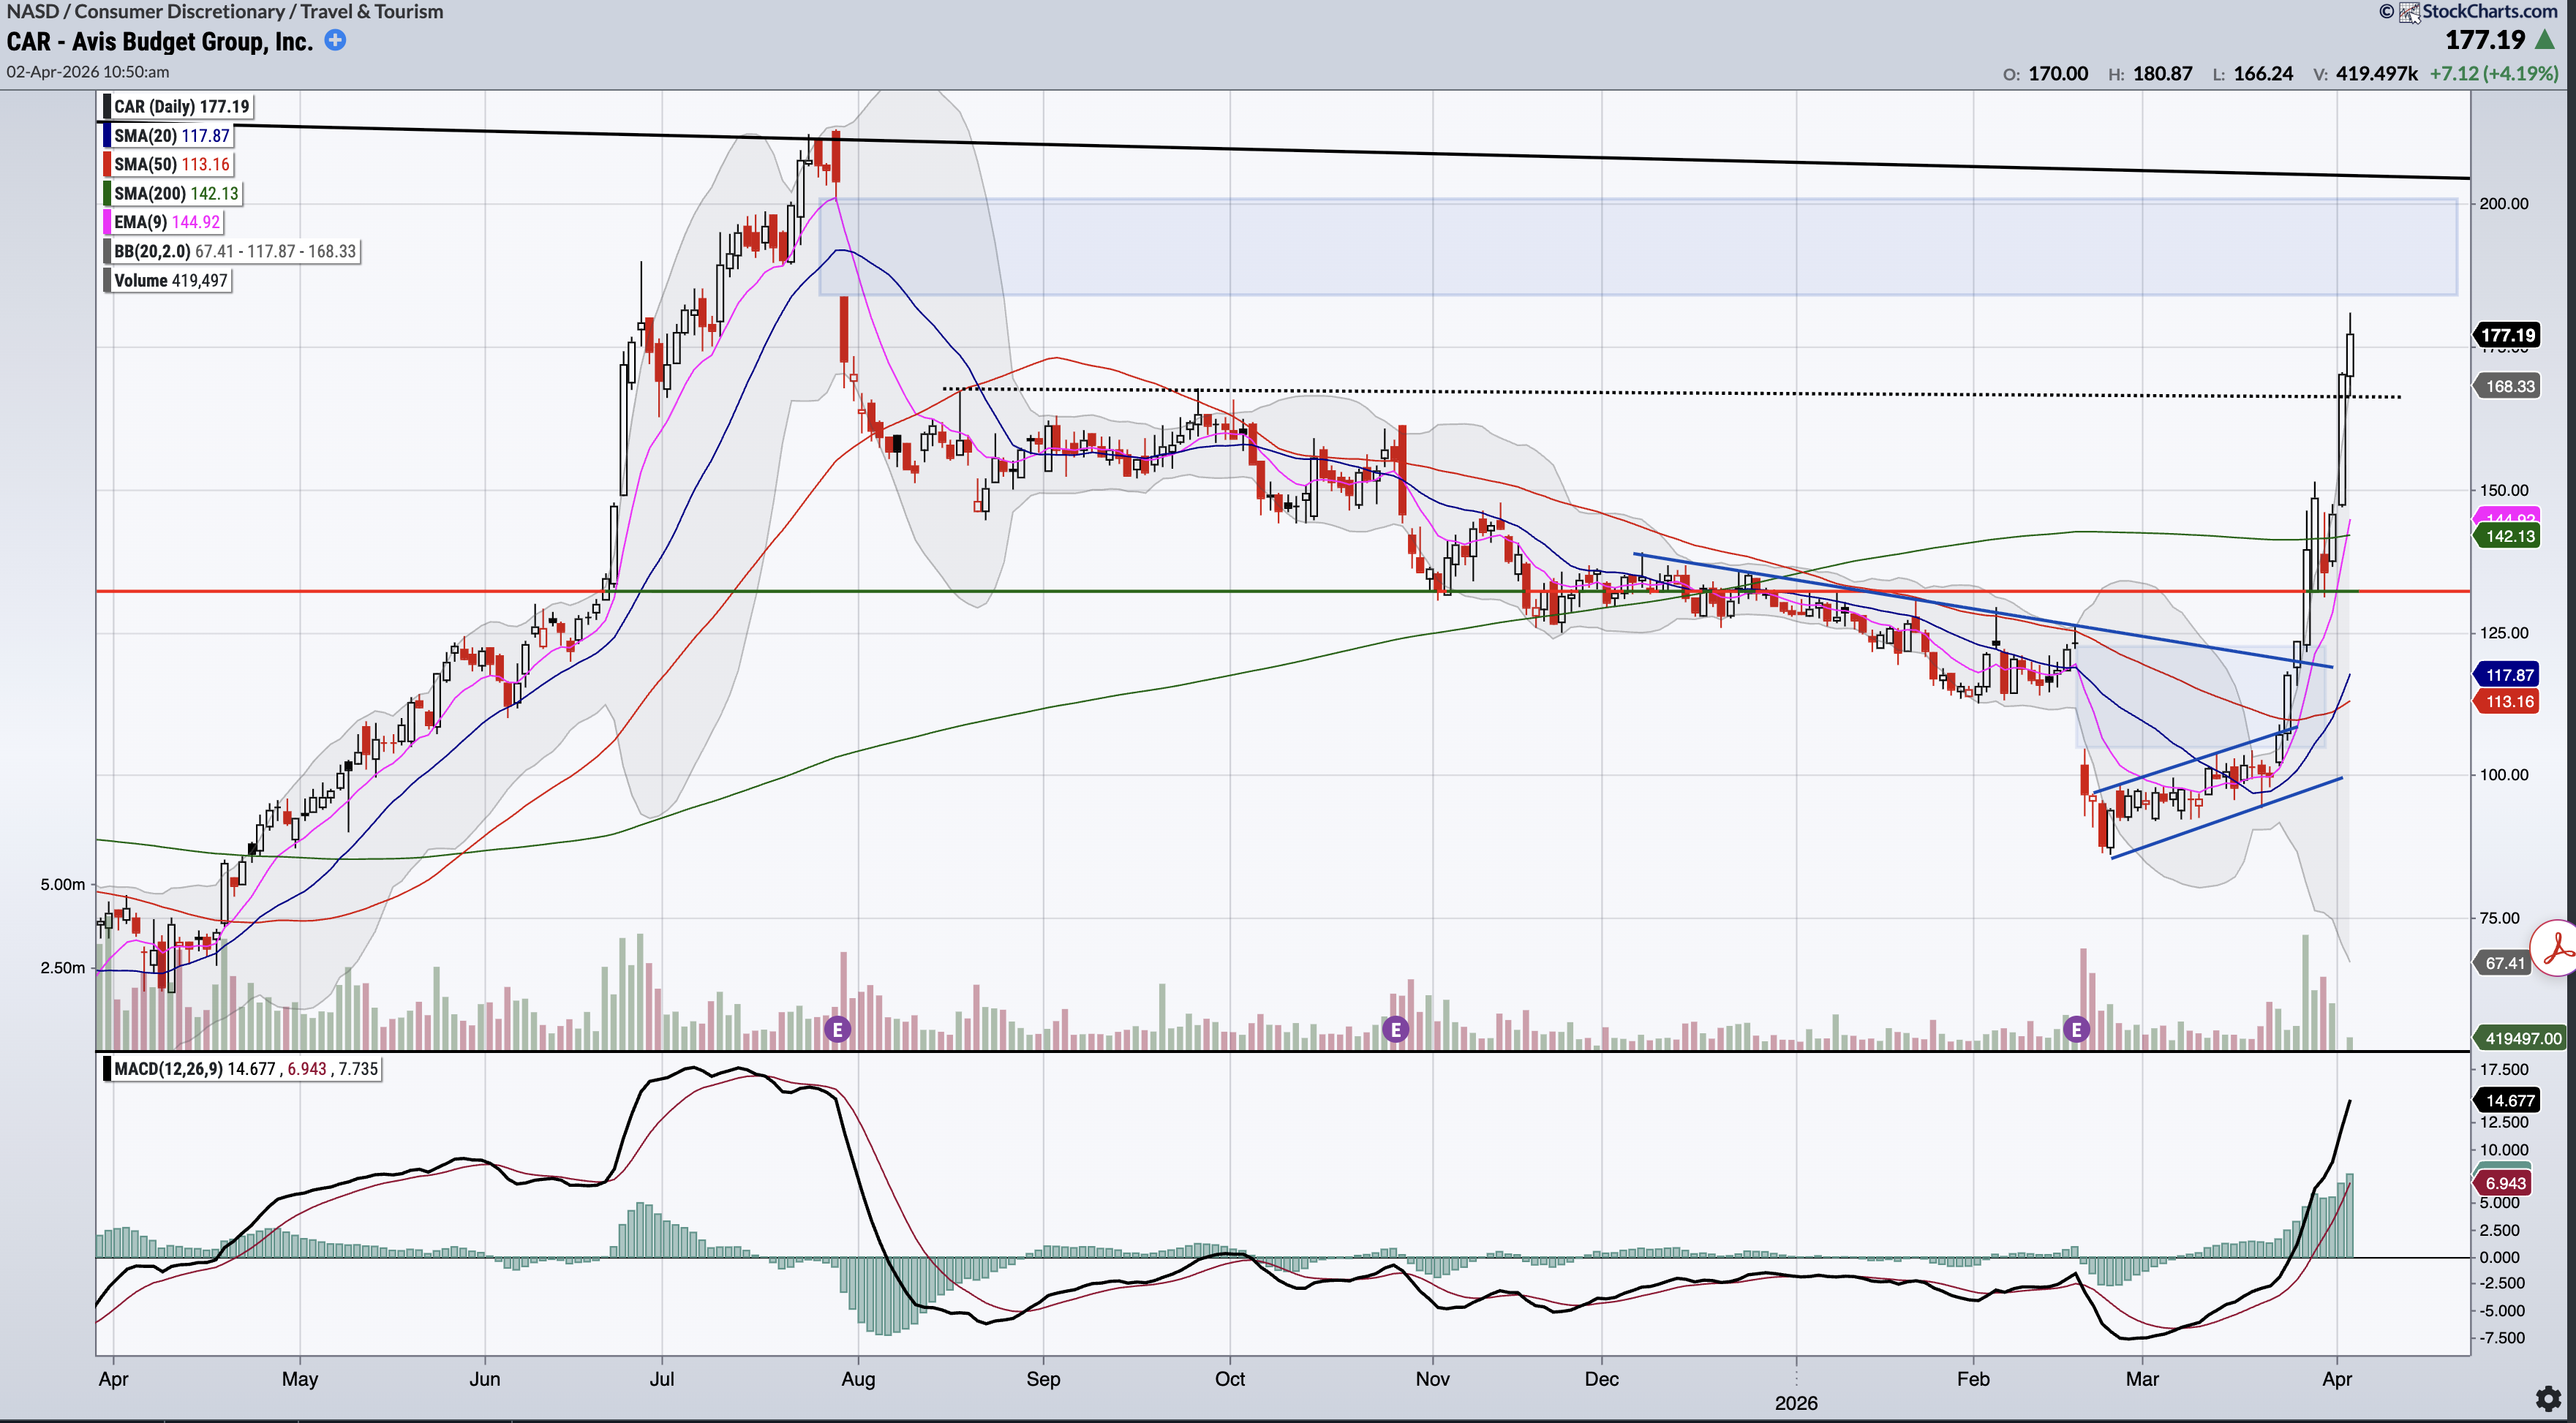Screen dimensions: 2576x1423
Task: Click the magenta EMA(9) color swatch
Action: point(107,222)
